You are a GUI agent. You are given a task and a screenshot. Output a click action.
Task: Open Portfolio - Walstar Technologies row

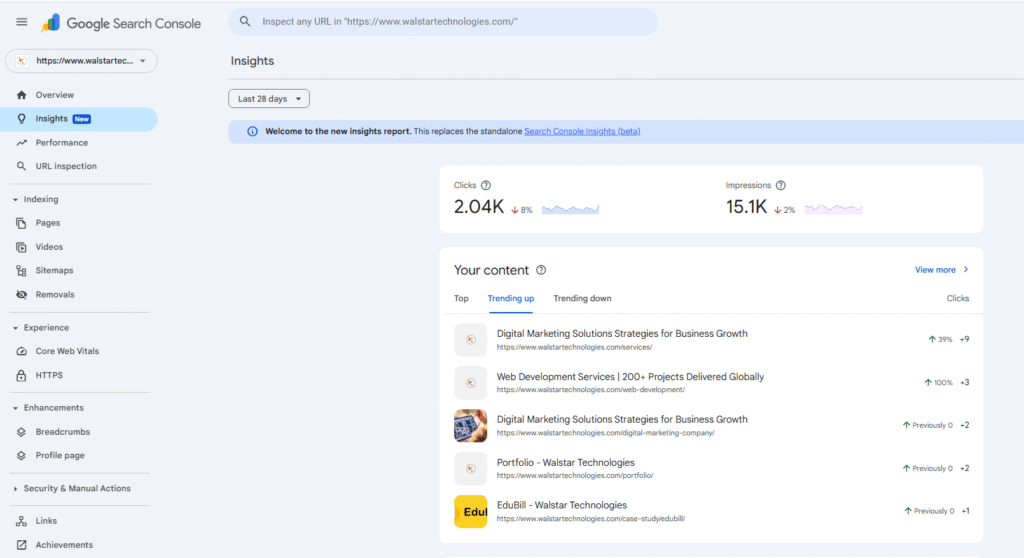(x=712, y=468)
